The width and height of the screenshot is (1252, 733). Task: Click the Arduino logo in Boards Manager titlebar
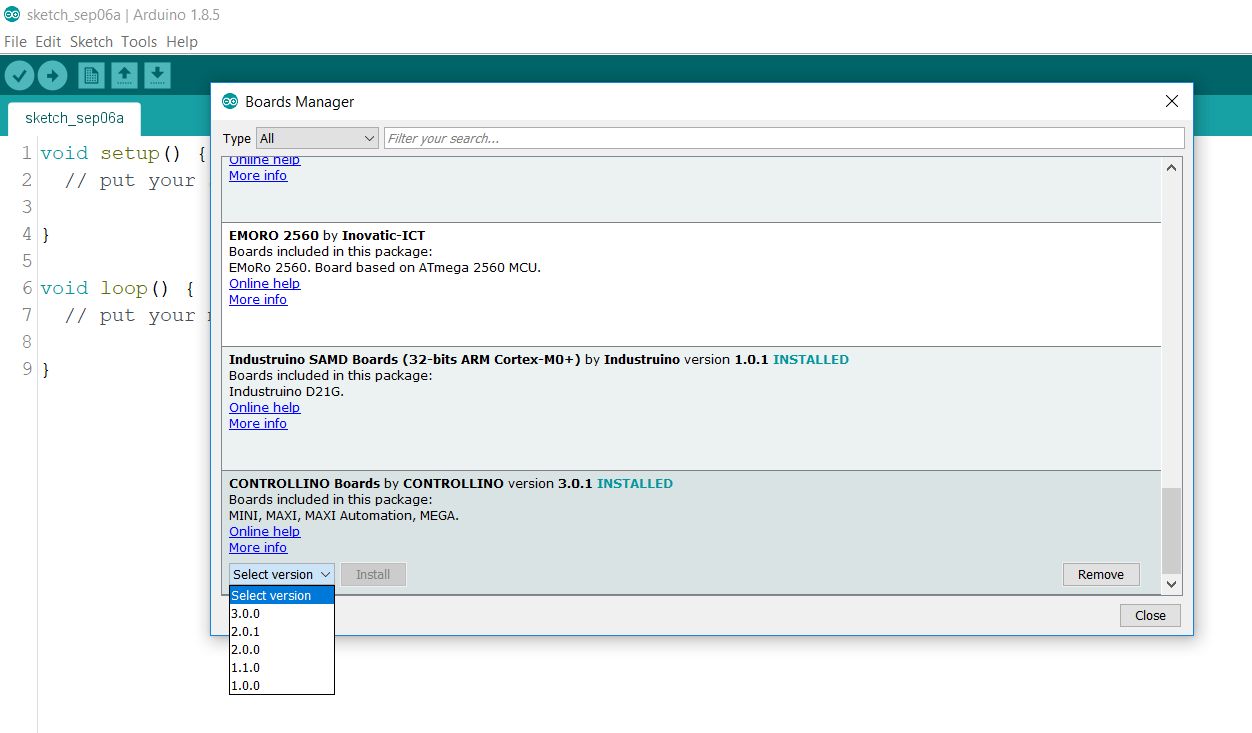pyautogui.click(x=231, y=101)
